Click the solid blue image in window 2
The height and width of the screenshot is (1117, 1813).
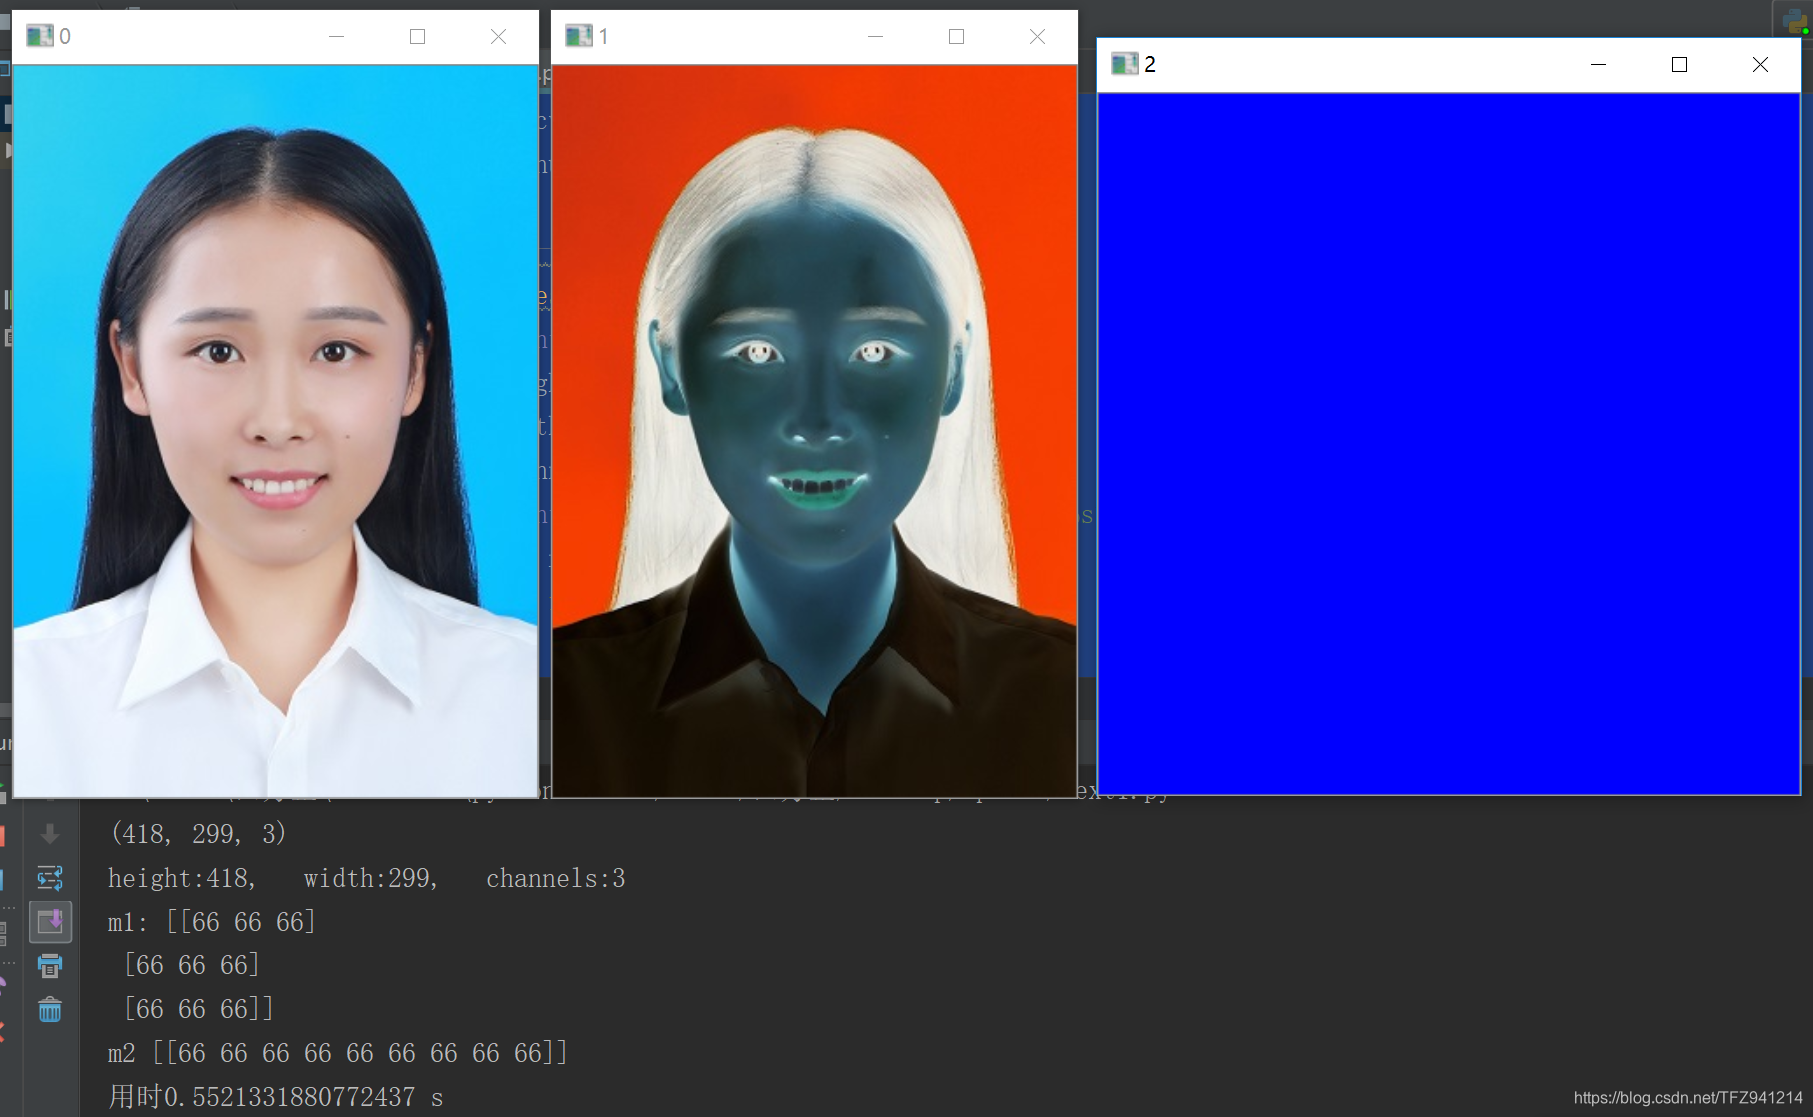[x=1449, y=444]
